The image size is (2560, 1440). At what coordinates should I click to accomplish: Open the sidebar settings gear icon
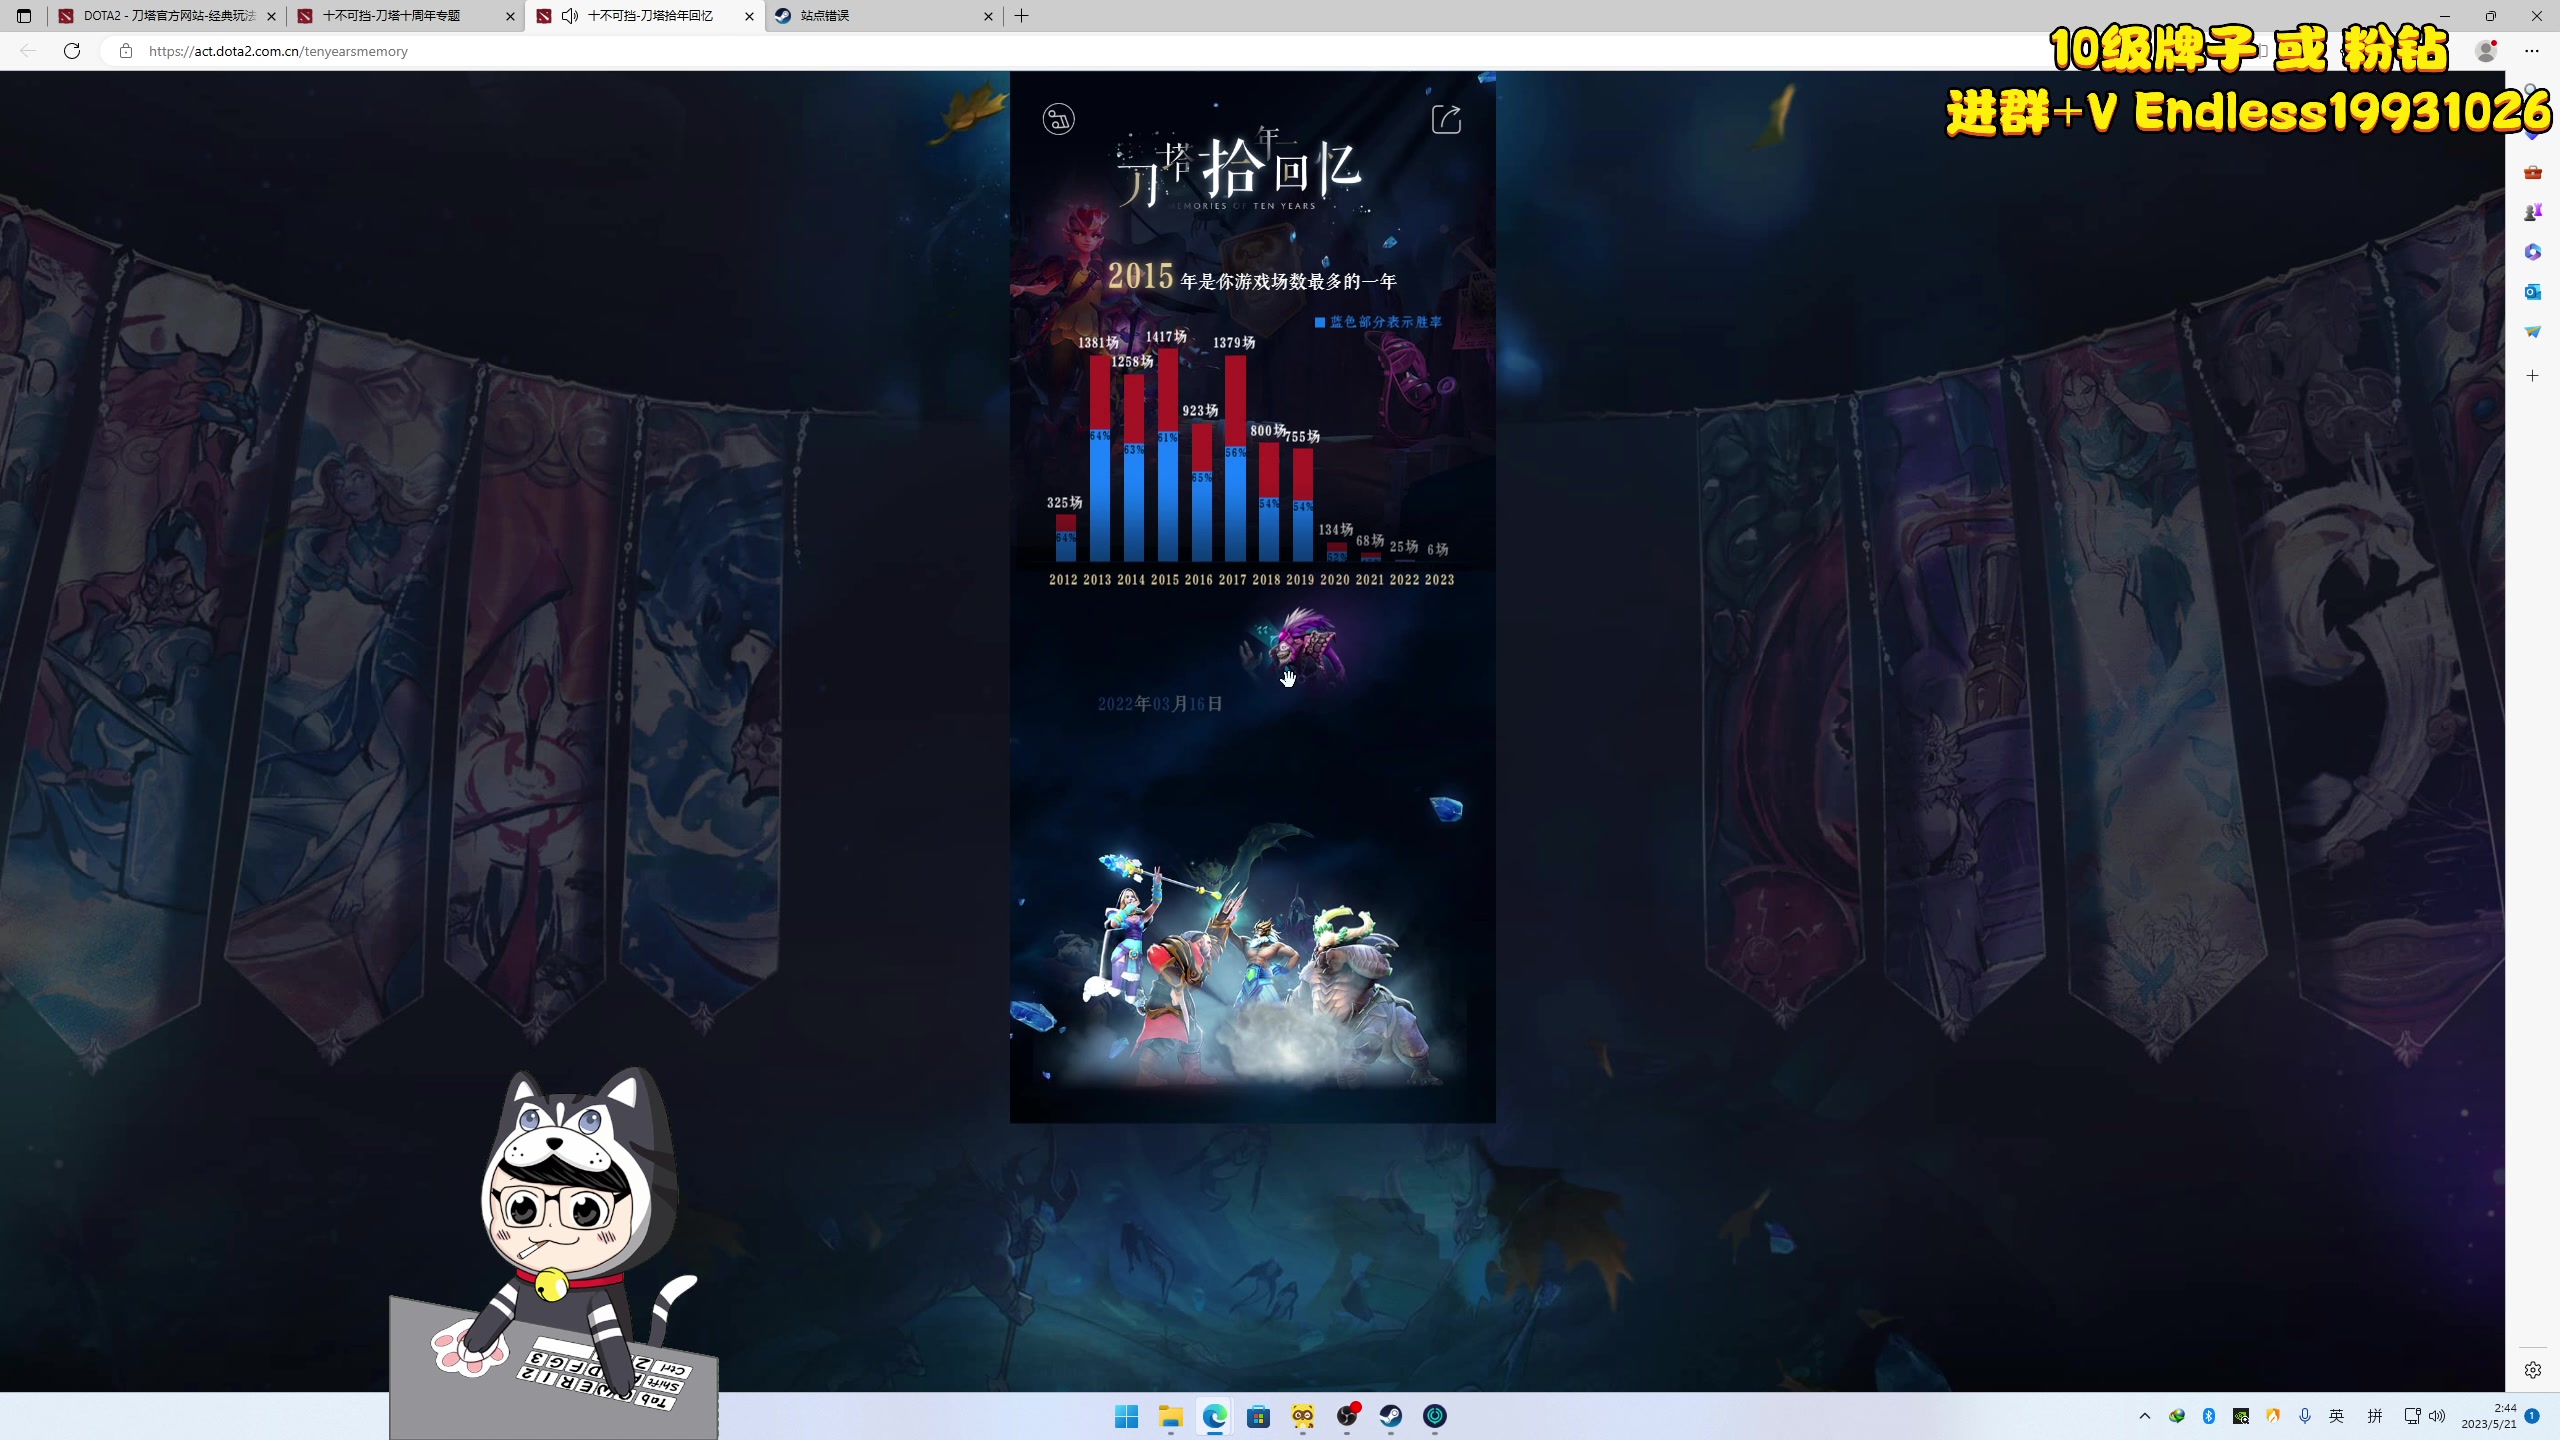[x=2532, y=1370]
